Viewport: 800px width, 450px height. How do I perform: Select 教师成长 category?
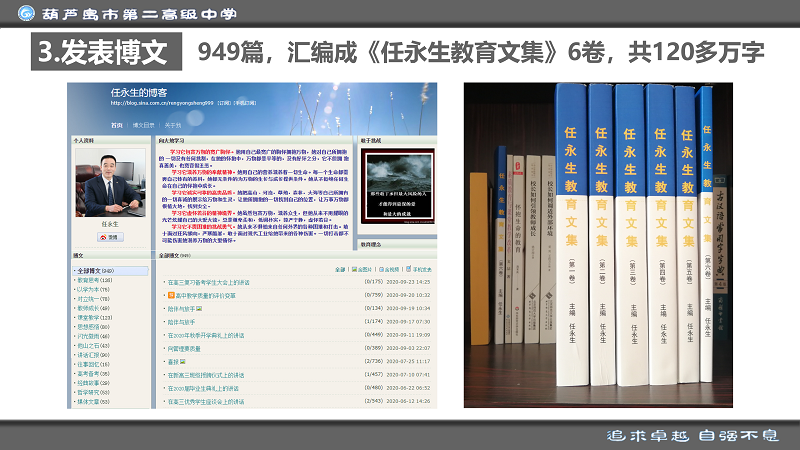tap(93, 308)
